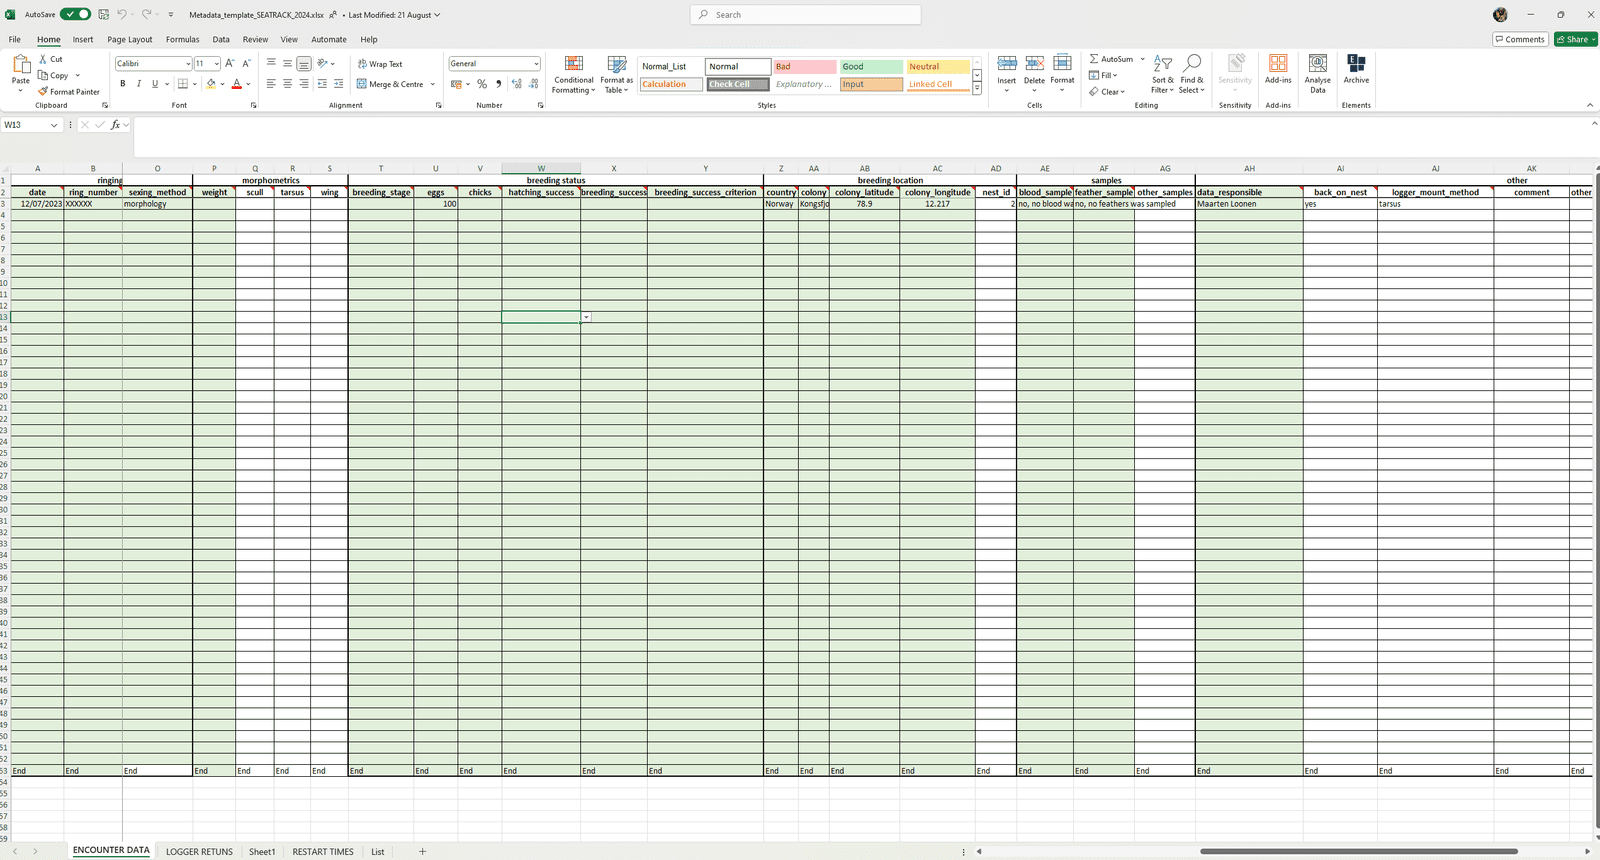This screenshot has width=1600, height=860.
Task: Click the Insert Function fx icon
Action: (116, 125)
